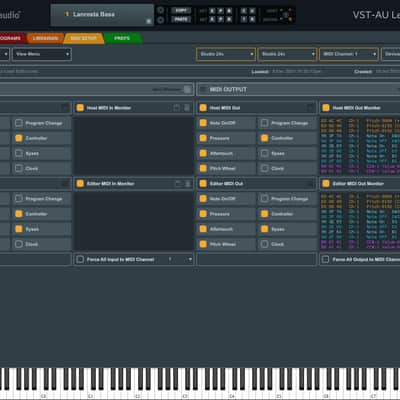This screenshot has width=400, height=400.
Task: Check Program Change under Editor MIDI Out
Action: point(264,199)
